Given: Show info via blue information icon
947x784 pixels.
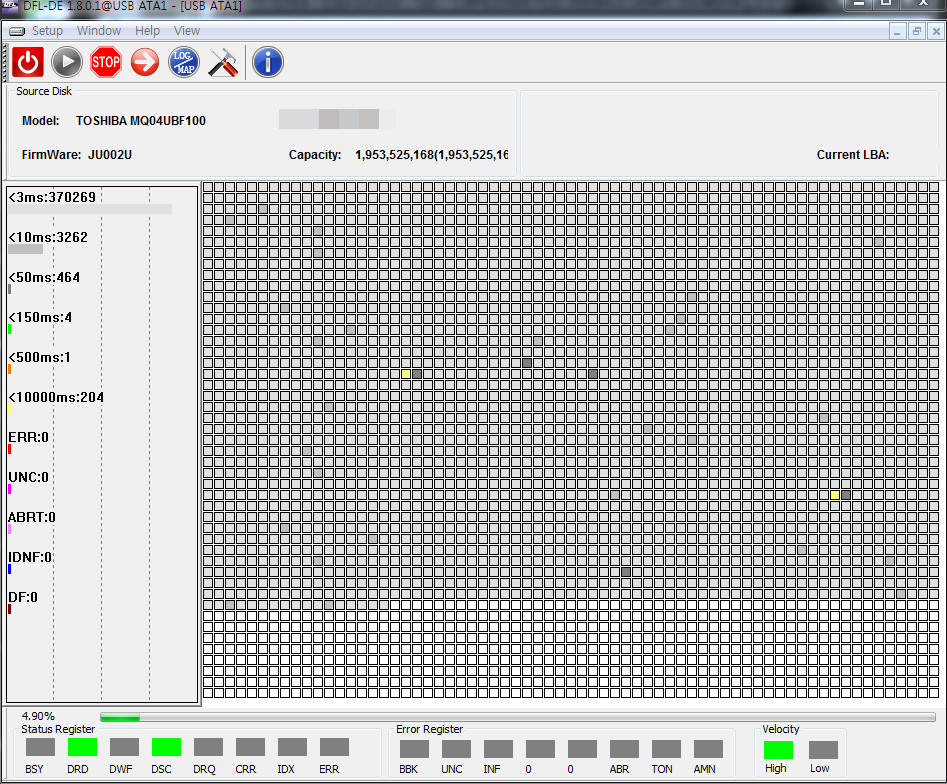Looking at the screenshot, I should coord(268,62).
